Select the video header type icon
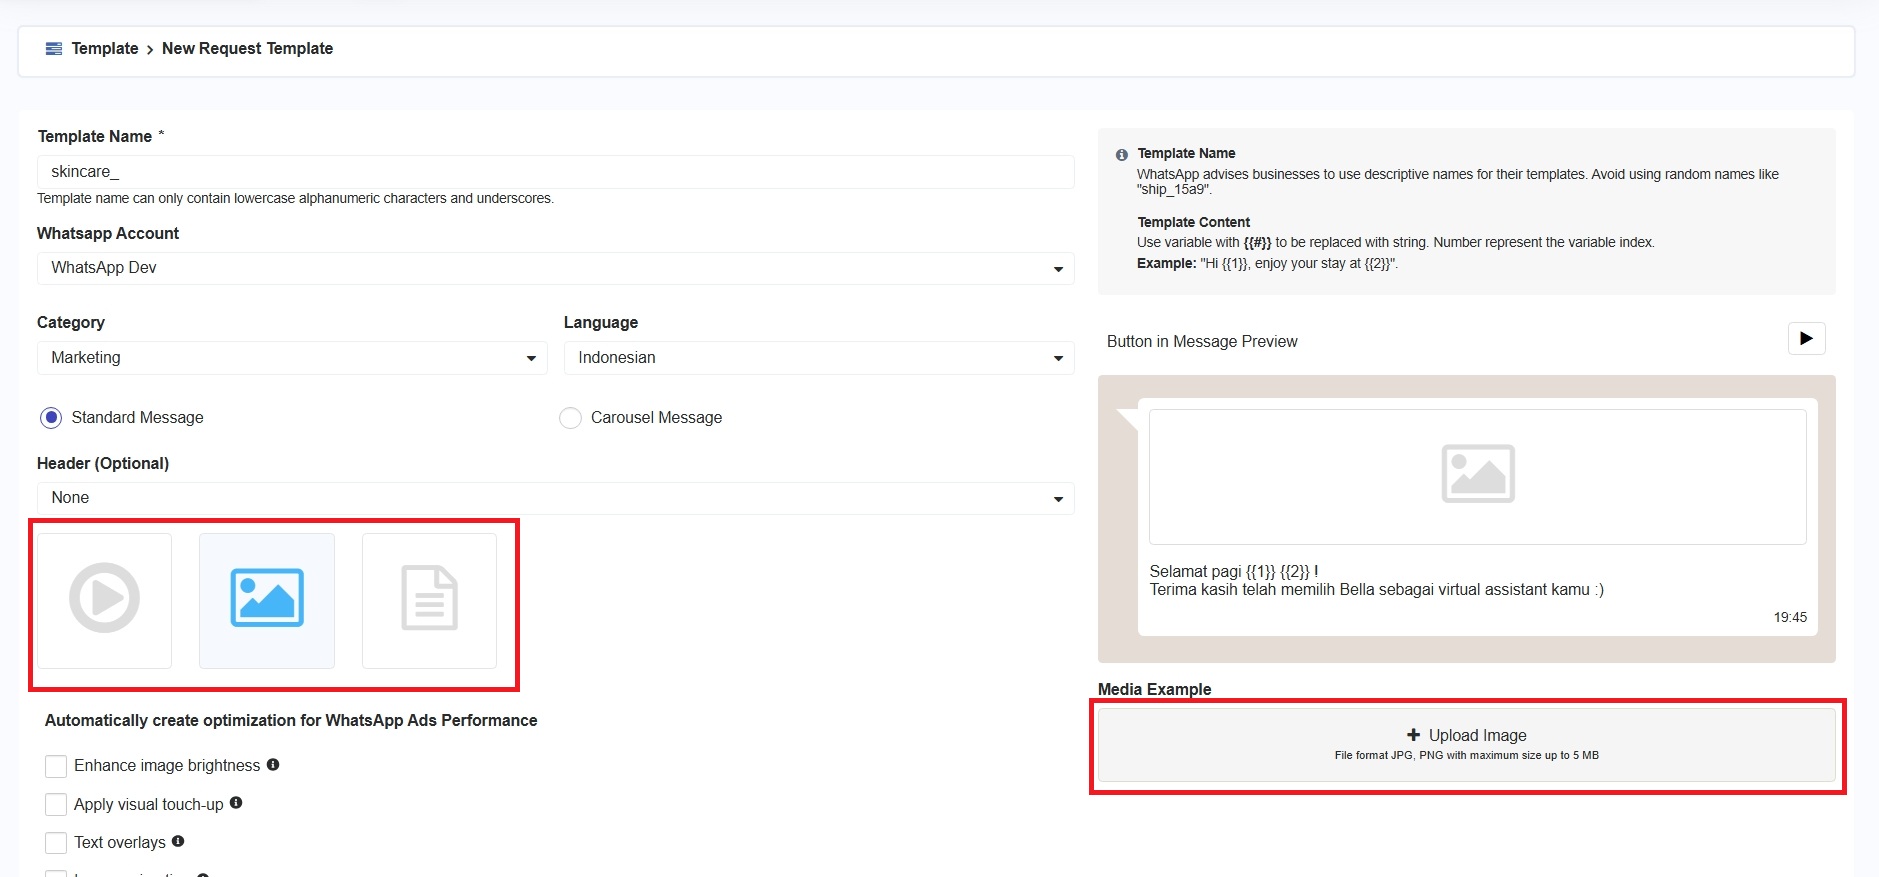Viewport: 1879px width, 877px height. coord(105,599)
